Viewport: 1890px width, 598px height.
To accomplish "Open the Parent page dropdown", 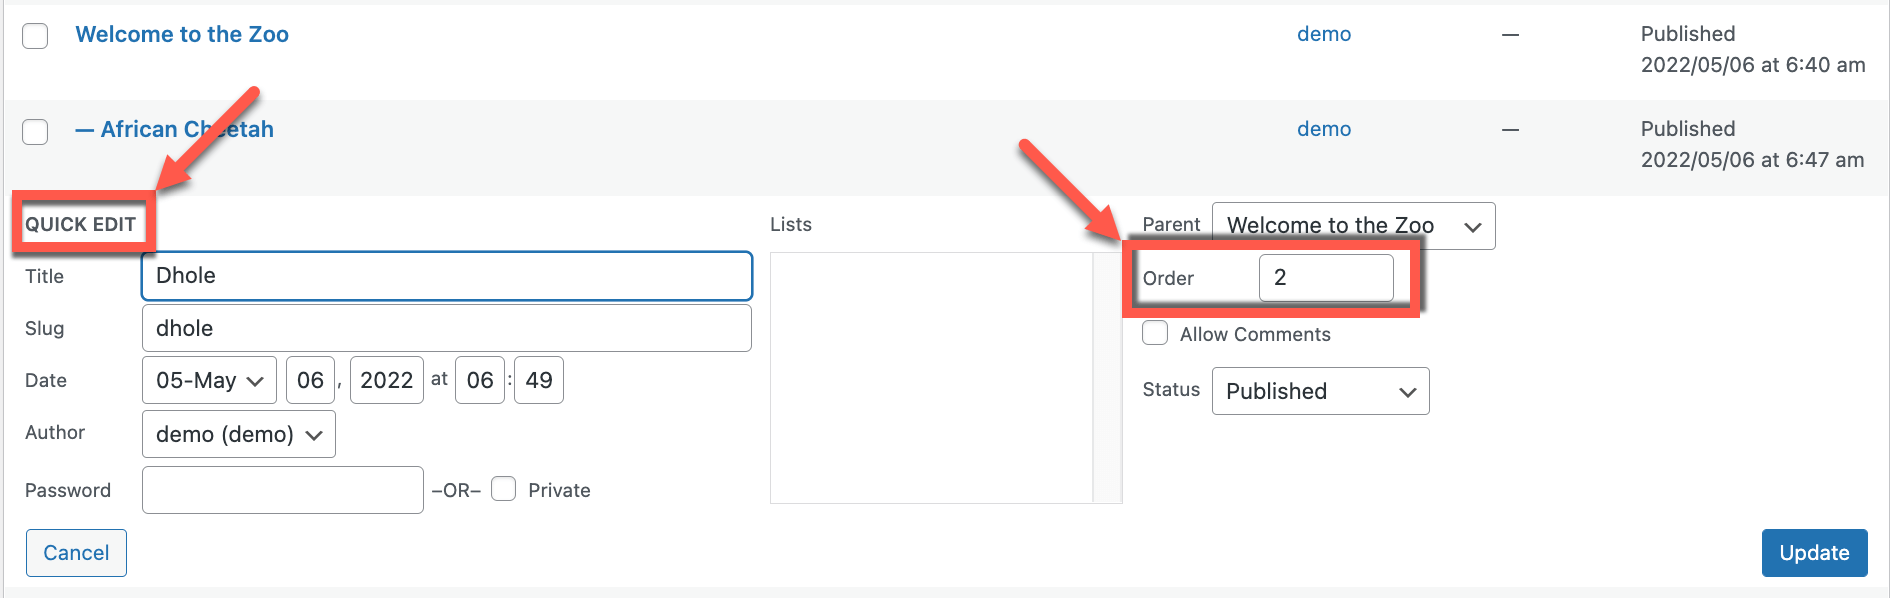I will [1353, 226].
